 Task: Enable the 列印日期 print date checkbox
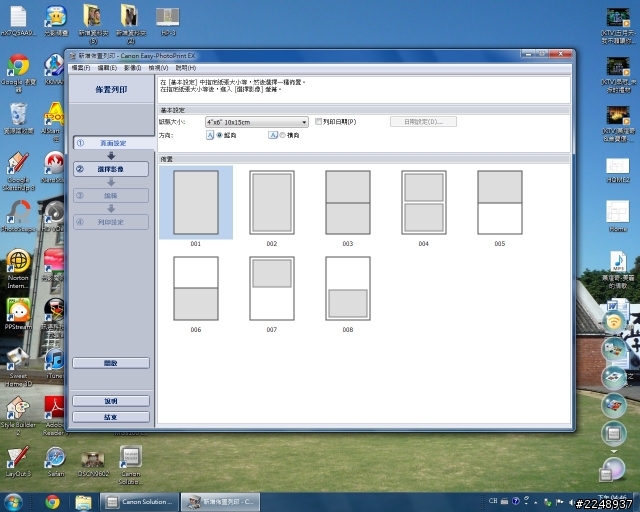point(319,121)
